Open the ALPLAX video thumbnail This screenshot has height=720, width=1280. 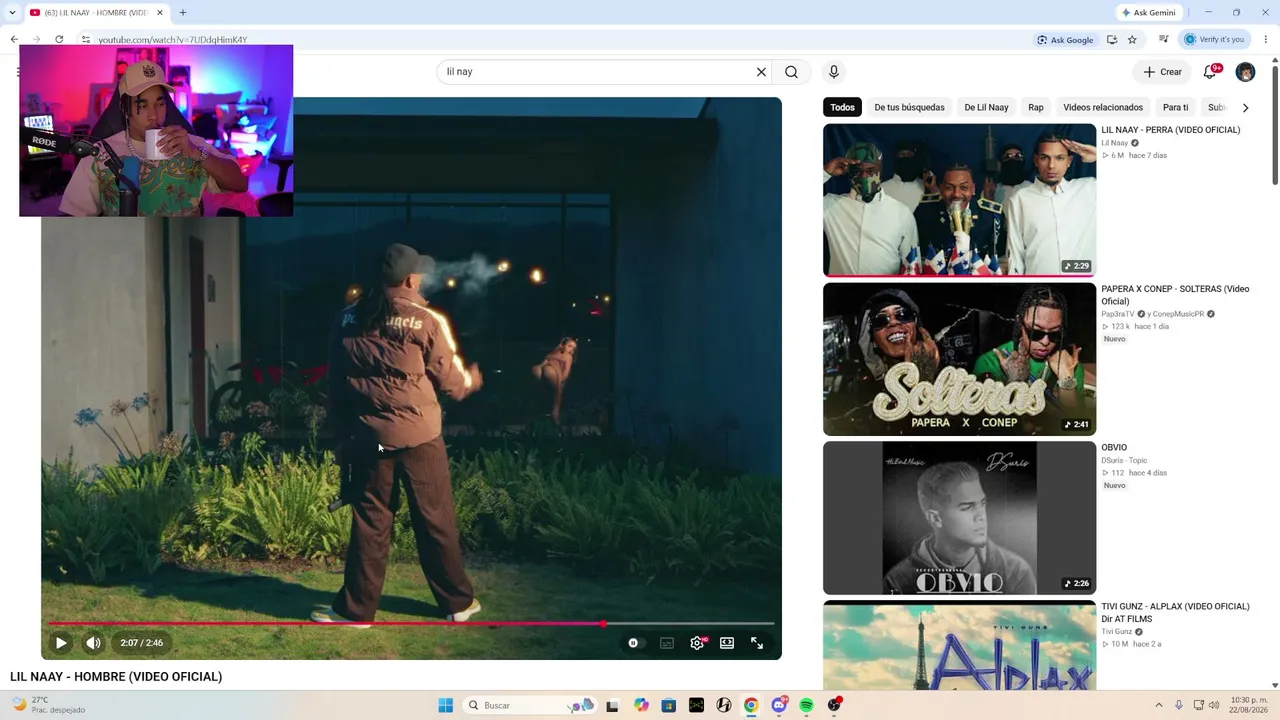point(959,645)
